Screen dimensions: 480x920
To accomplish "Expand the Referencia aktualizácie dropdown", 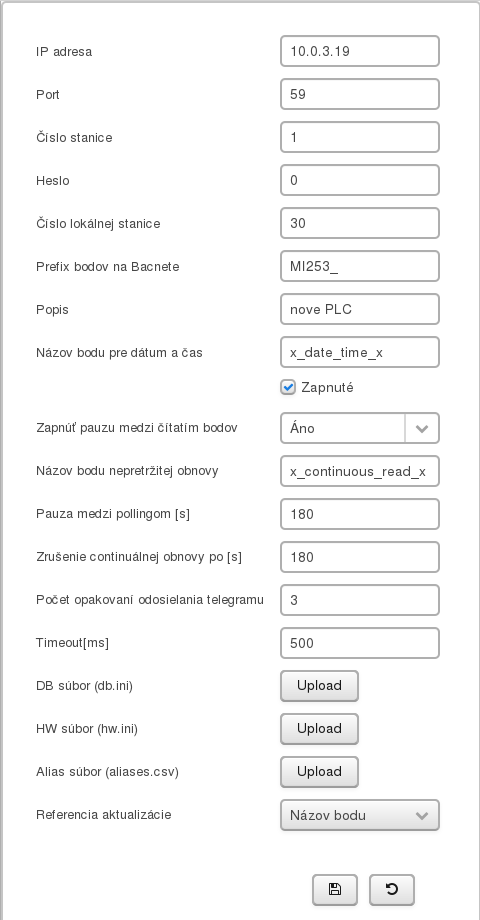I will [x=360, y=815].
